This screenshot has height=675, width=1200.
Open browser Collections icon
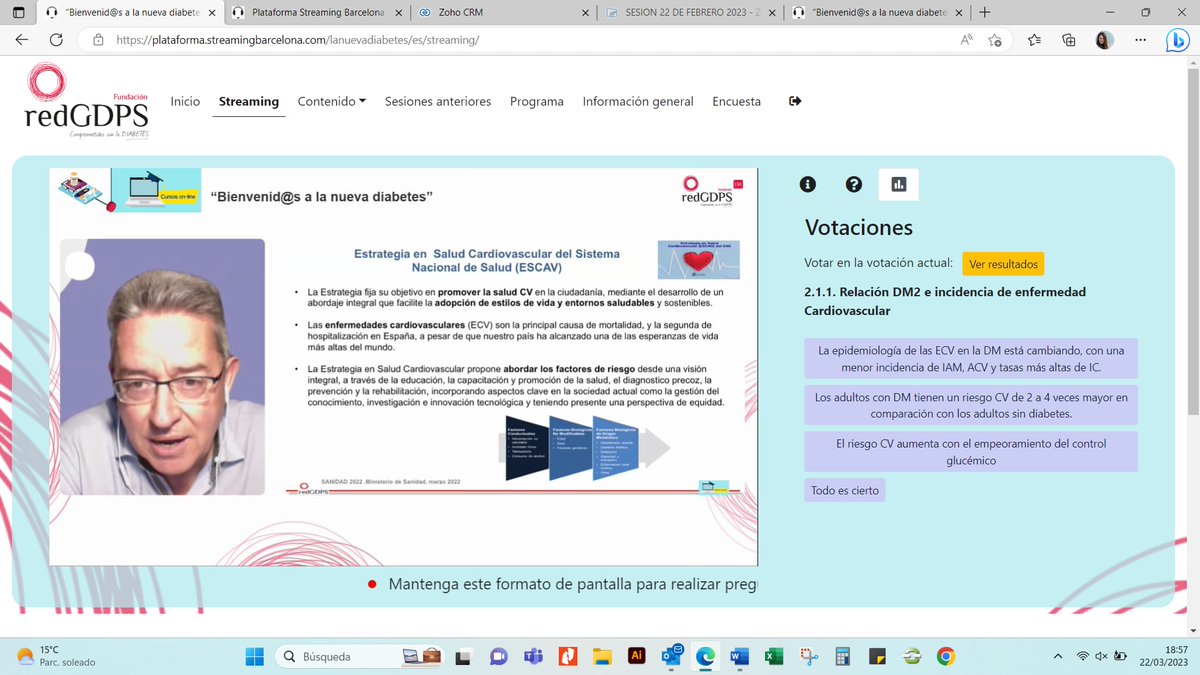(x=1069, y=40)
